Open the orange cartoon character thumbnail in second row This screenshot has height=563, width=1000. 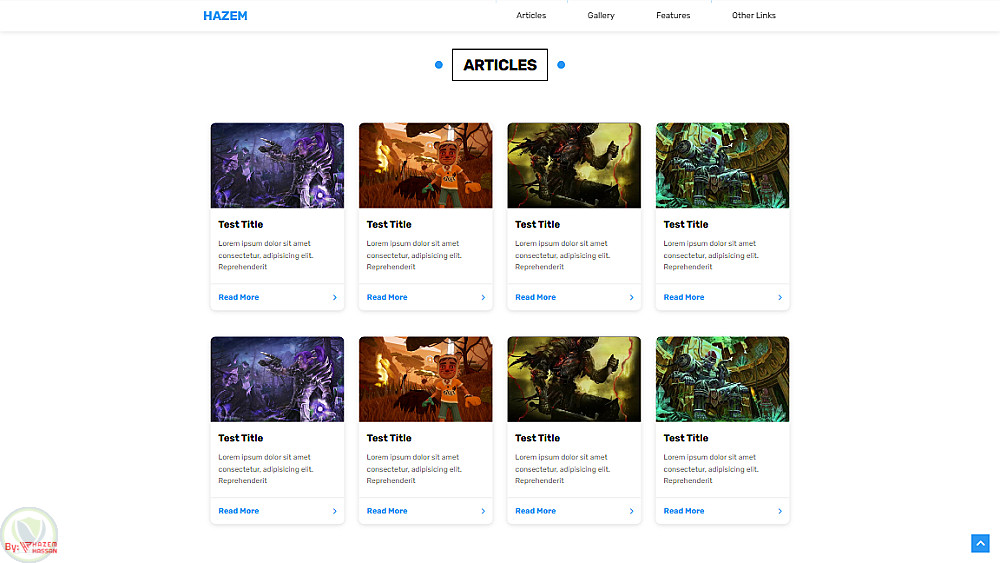425,379
